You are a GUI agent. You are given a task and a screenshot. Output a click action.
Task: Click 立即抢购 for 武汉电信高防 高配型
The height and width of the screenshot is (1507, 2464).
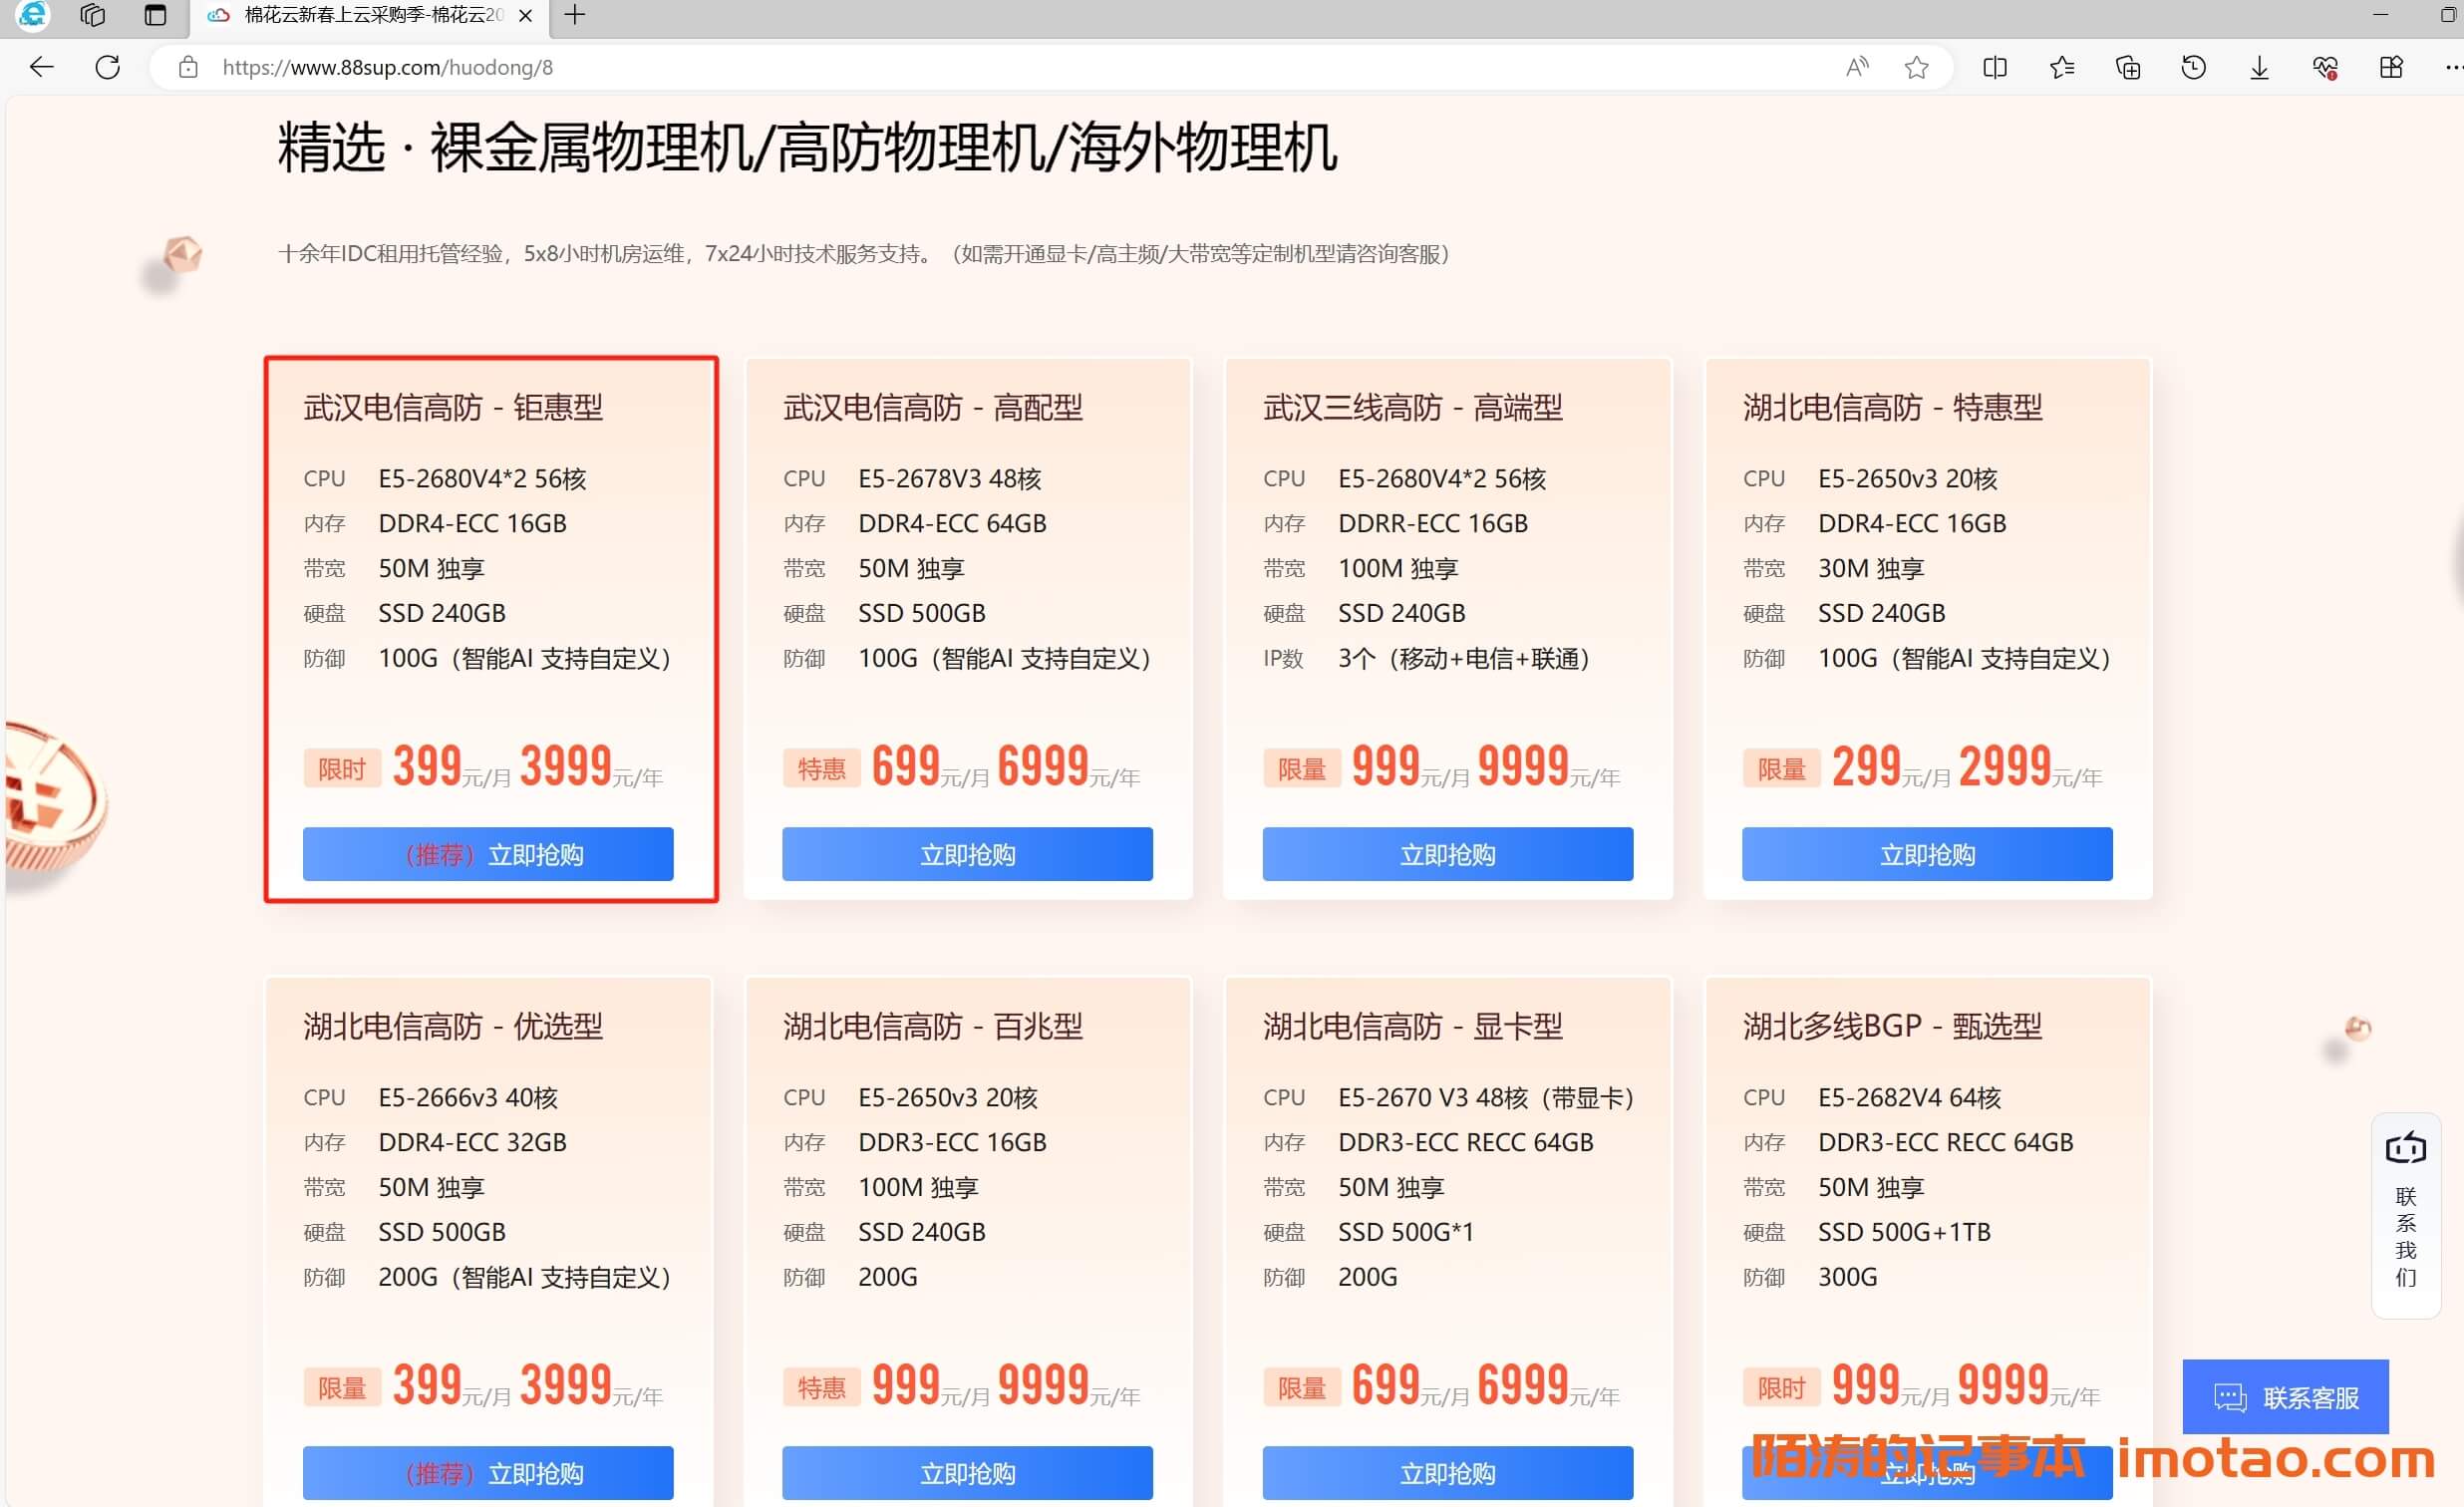tap(967, 854)
